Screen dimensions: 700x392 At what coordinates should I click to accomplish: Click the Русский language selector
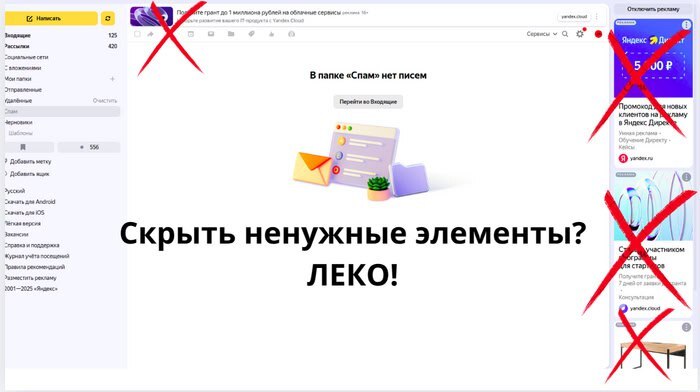coord(15,191)
